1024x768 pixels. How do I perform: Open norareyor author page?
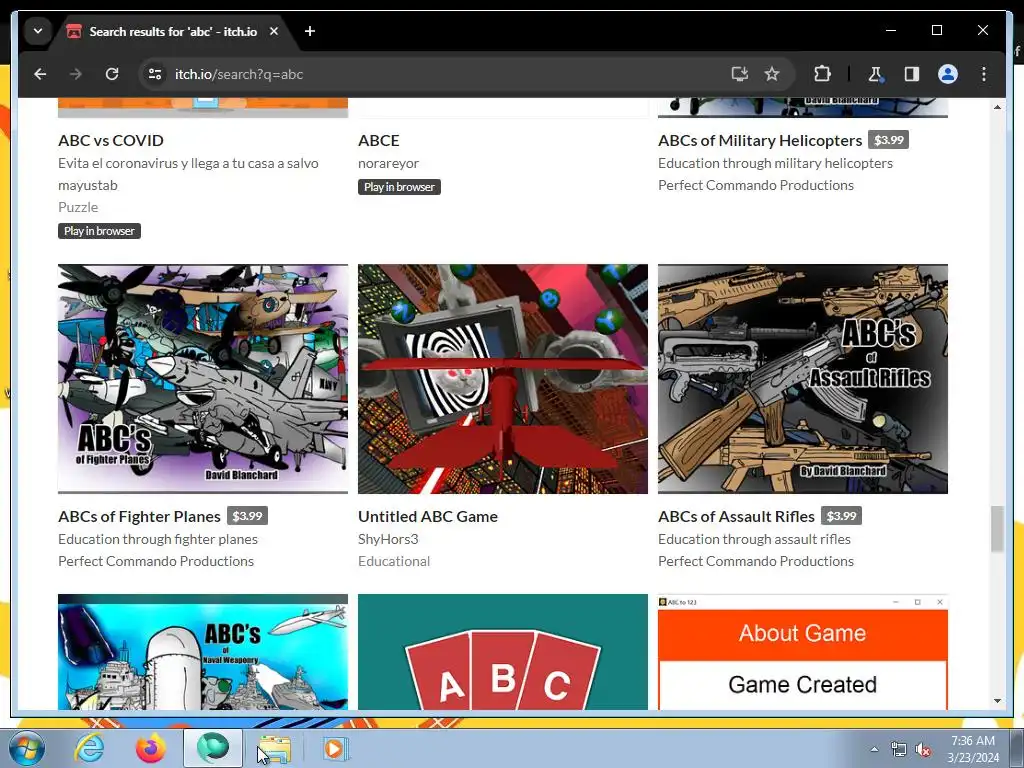(389, 163)
